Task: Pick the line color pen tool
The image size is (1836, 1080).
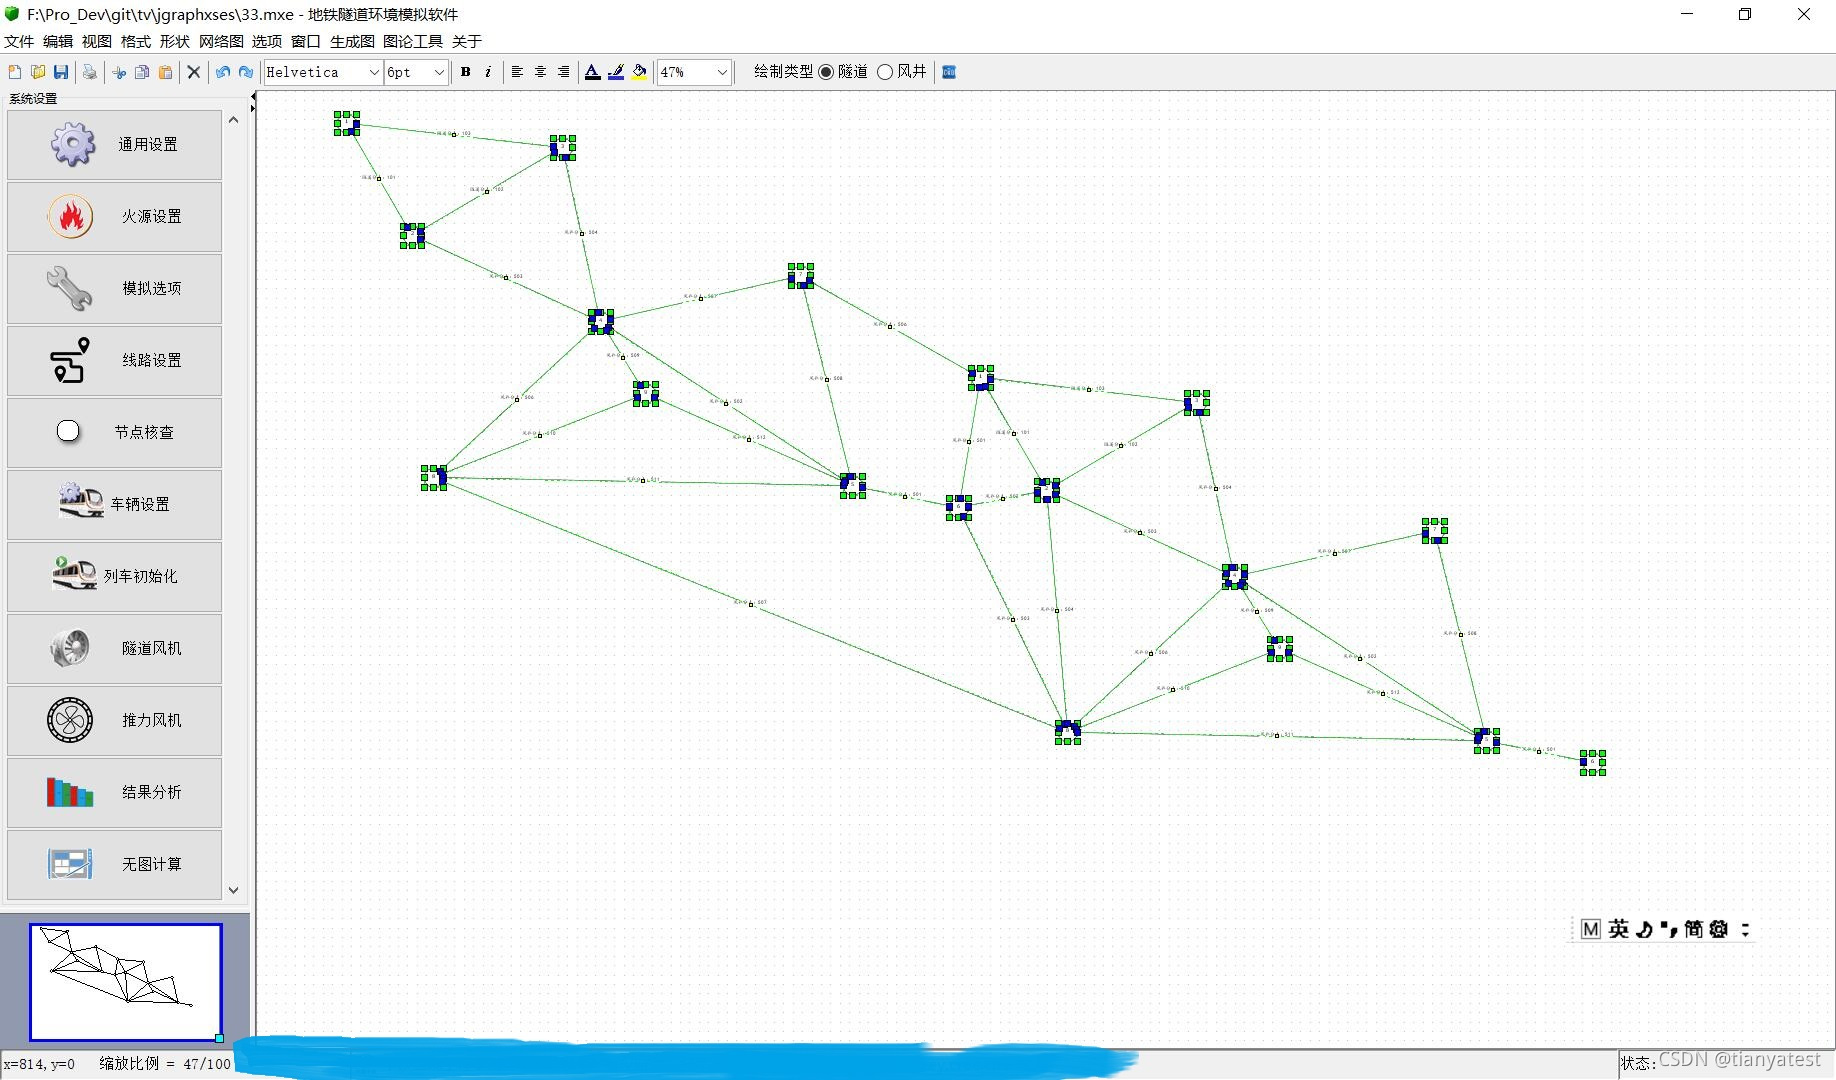Action: point(616,72)
